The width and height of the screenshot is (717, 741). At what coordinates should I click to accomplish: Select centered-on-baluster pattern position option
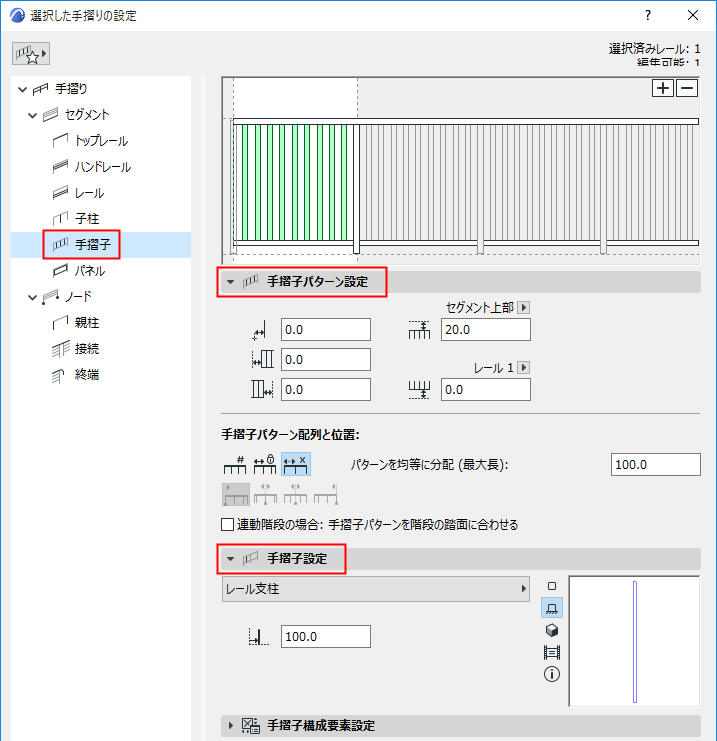[295, 494]
